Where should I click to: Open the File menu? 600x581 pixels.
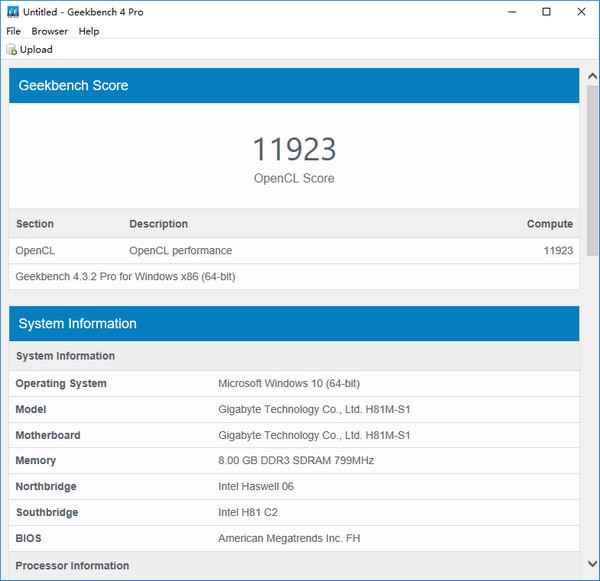[x=13, y=31]
